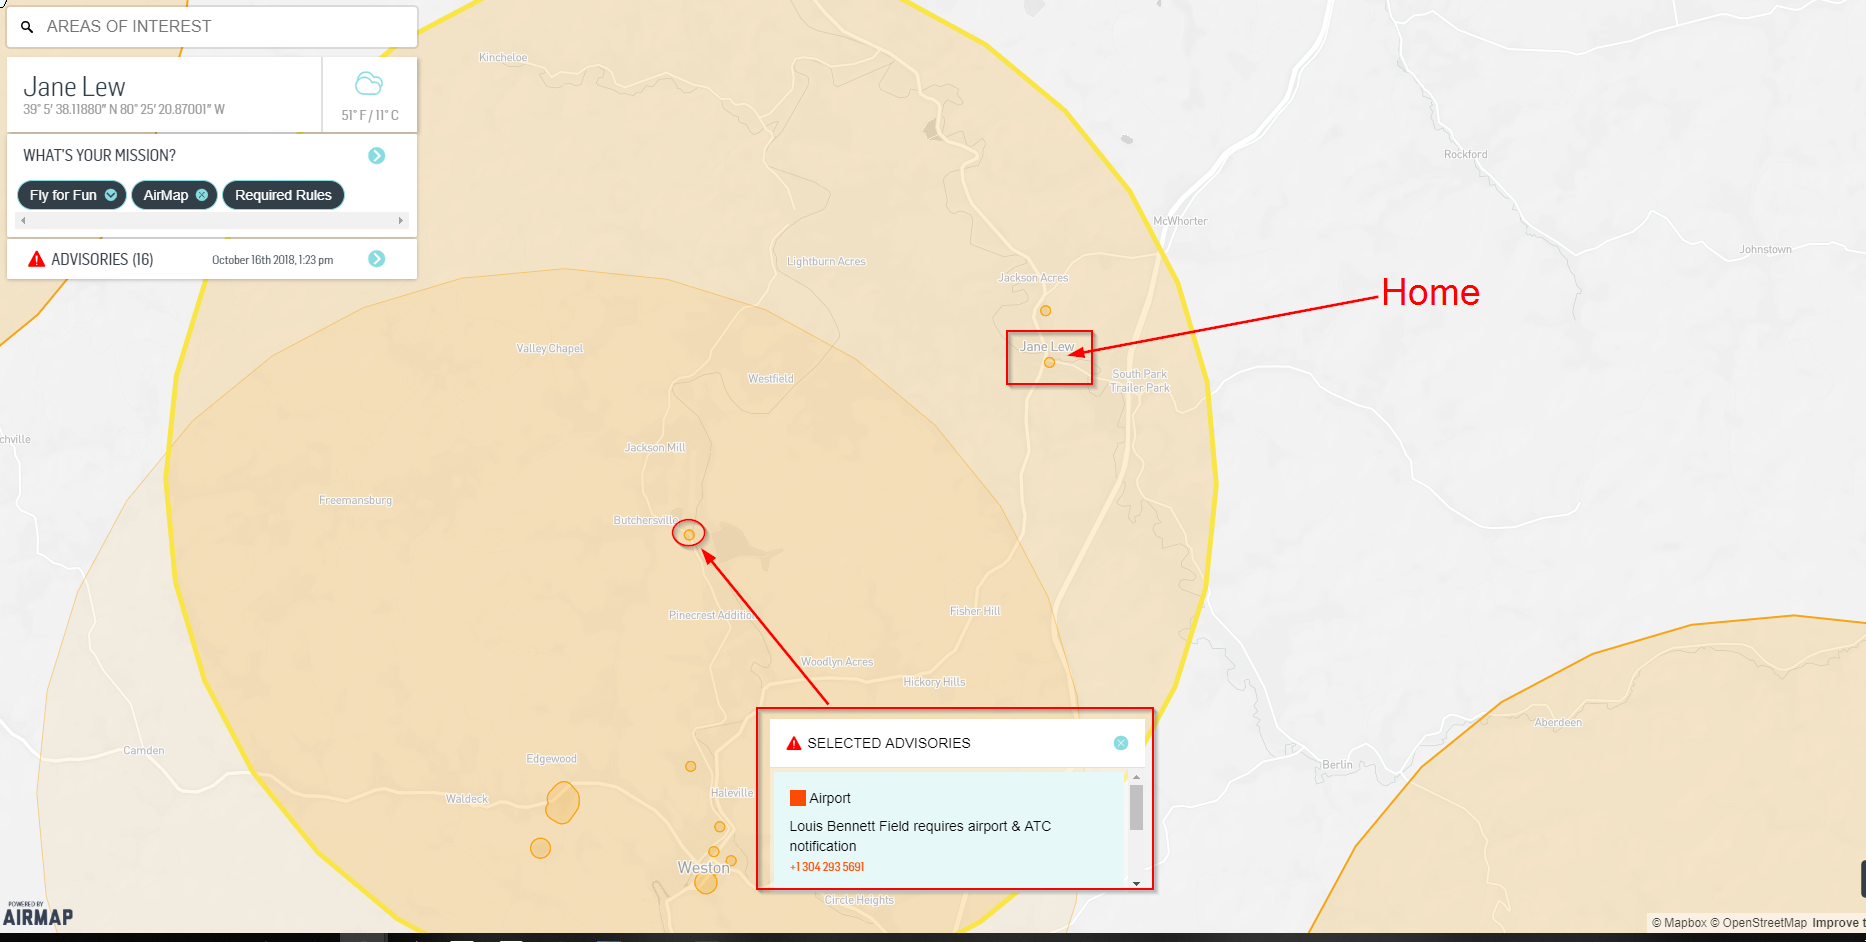Viewport: 1866px width, 942px height.
Task: Click the Freemansburg map label
Action: (x=355, y=500)
